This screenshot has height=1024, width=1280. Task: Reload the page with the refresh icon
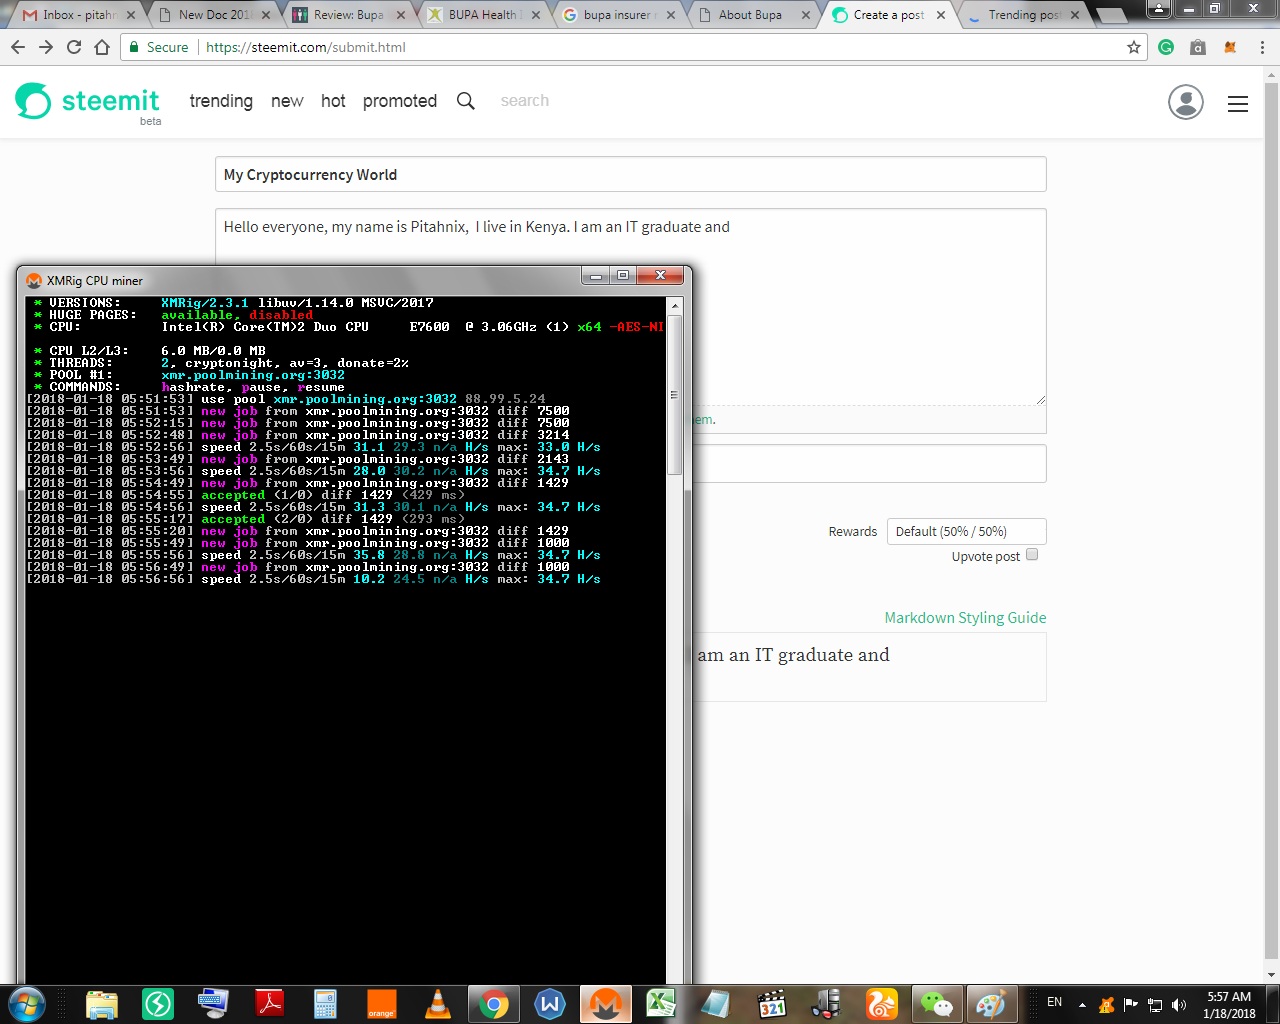tap(74, 47)
